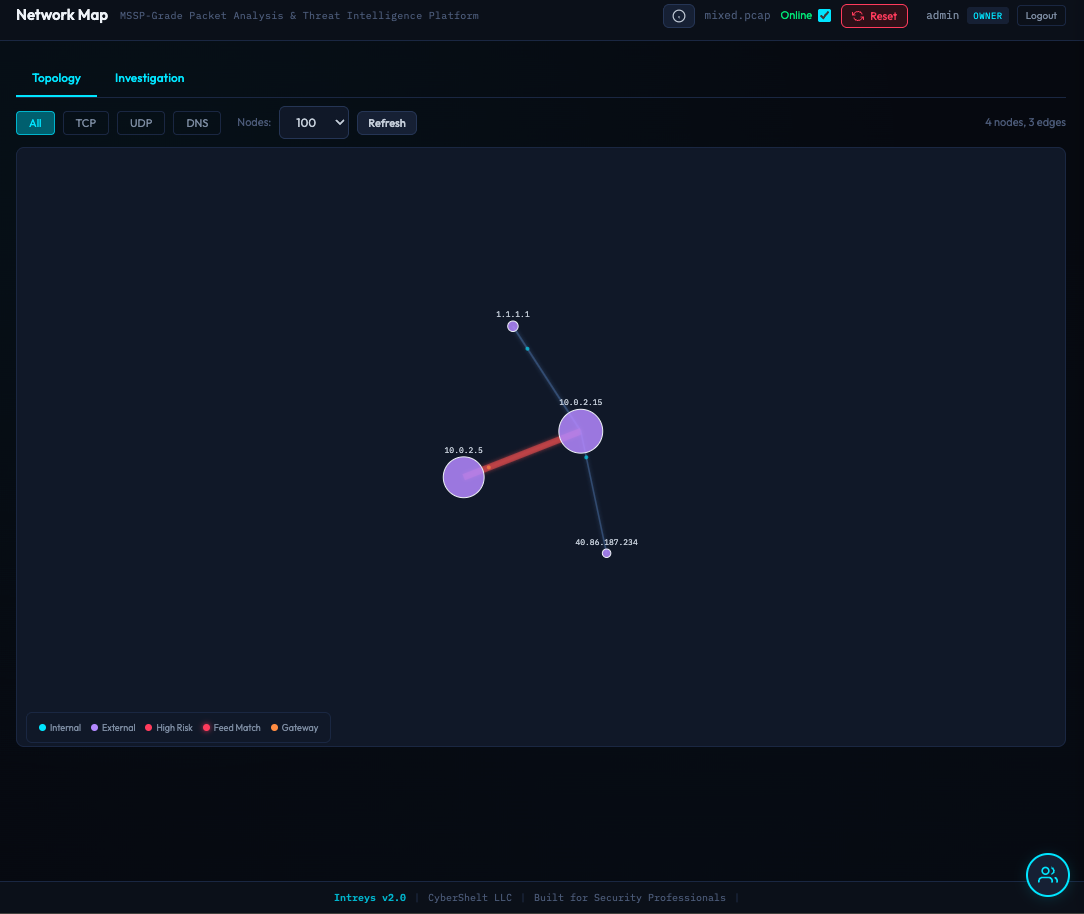The image size is (1084, 914).
Task: Enable the DNS protocol filter
Action: [196, 122]
